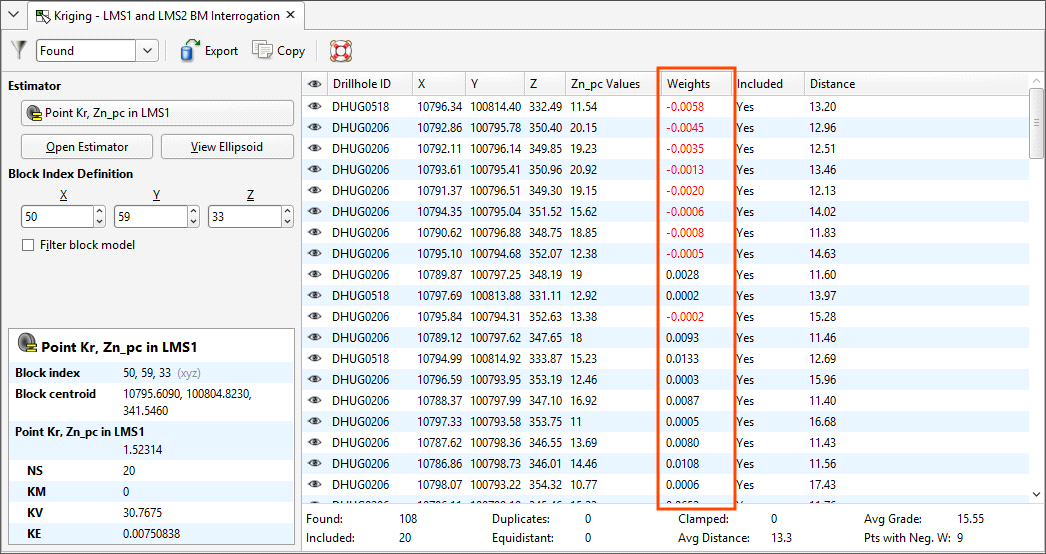Image resolution: width=1046 pixels, height=554 pixels.
Task: Click the KE value 0.00750838
Action: (x=151, y=533)
